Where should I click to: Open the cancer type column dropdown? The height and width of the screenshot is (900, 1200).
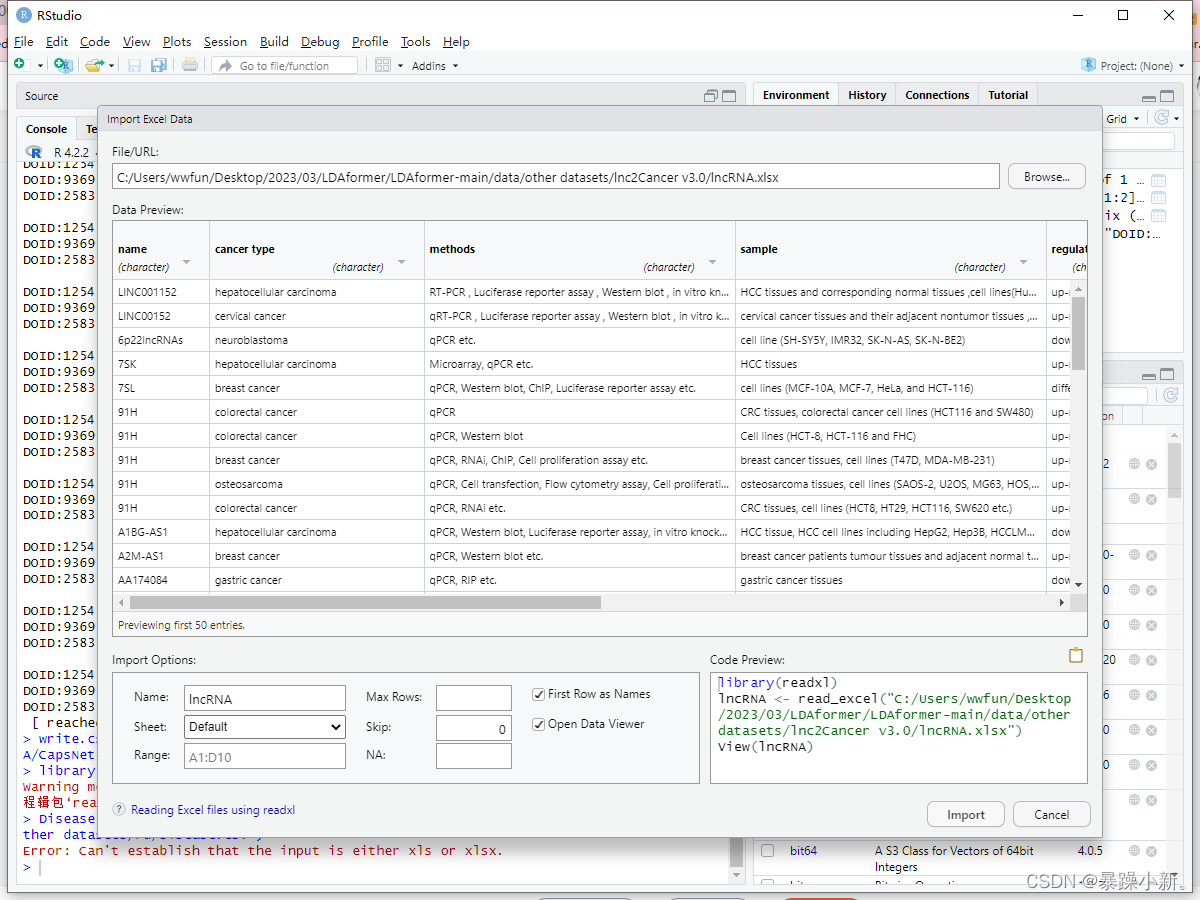coord(402,264)
